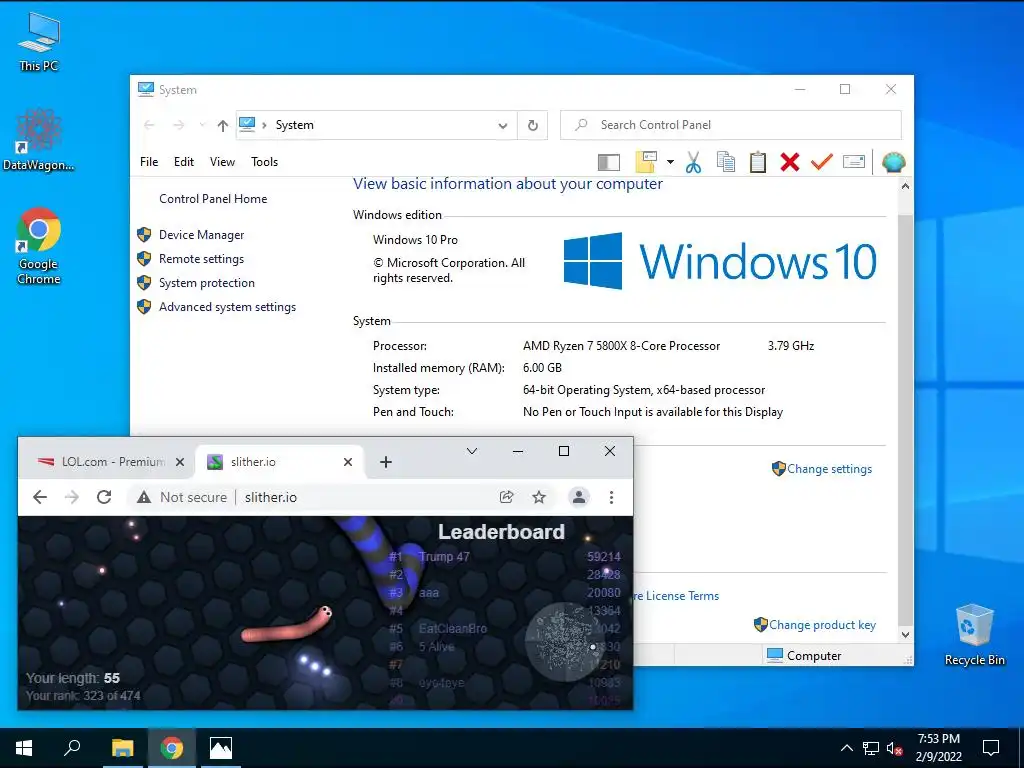Click the slither.io minimap

(x=565, y=643)
